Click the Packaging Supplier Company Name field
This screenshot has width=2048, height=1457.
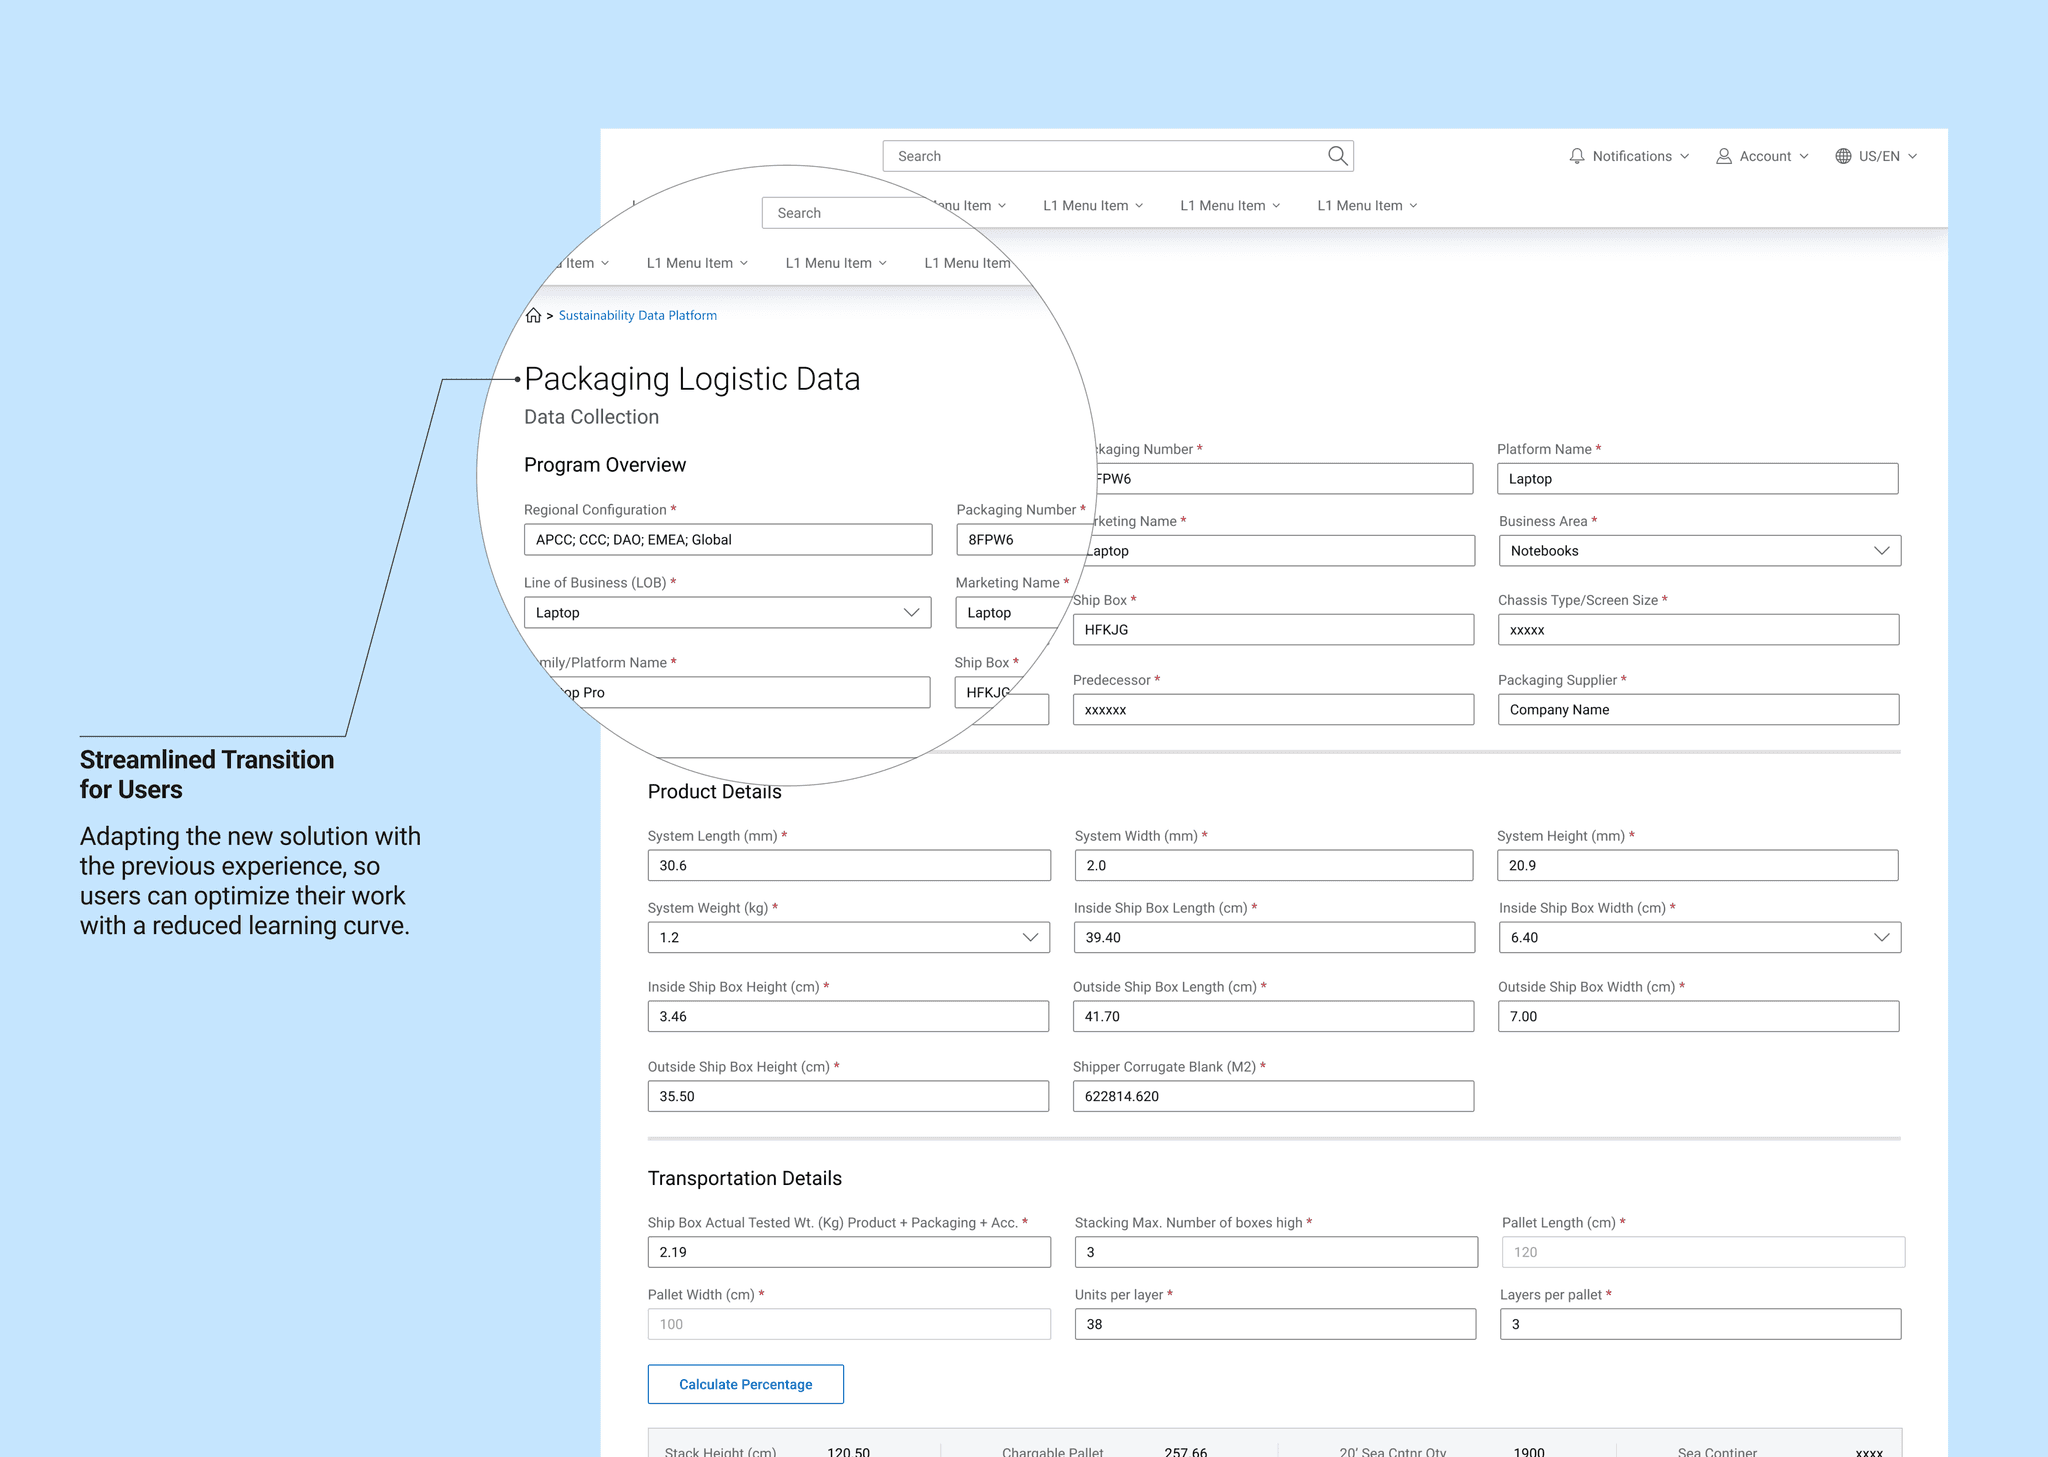click(x=1697, y=710)
